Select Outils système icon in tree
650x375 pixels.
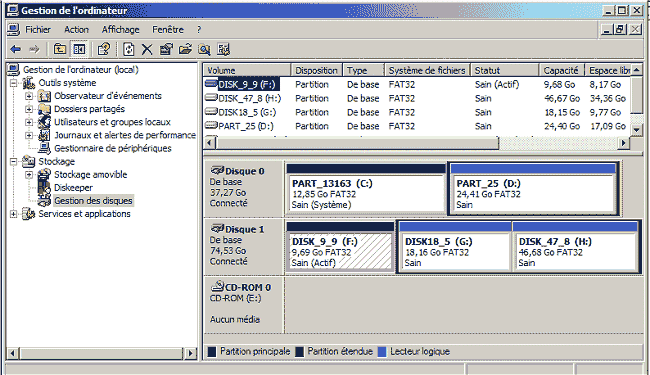click(29, 83)
